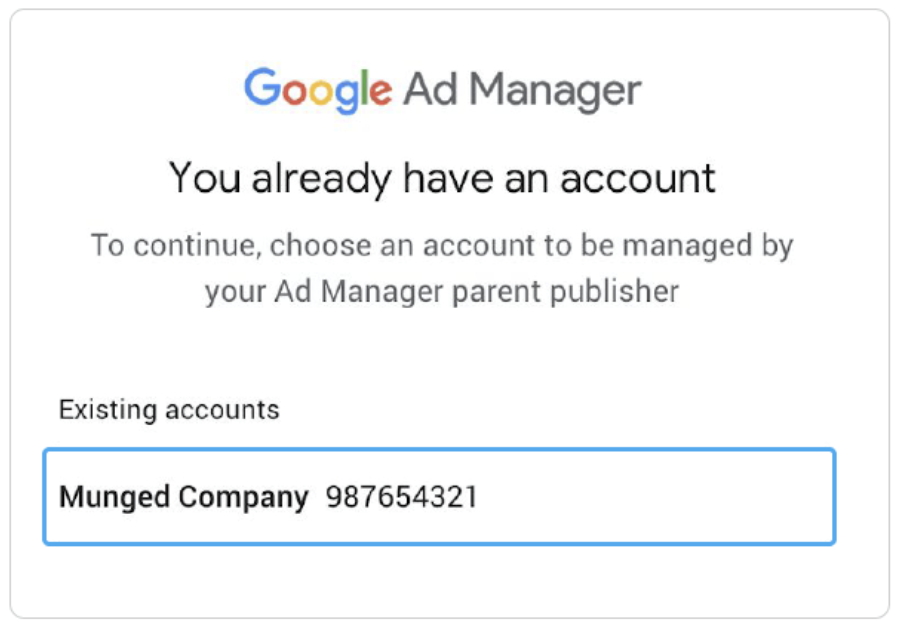The width and height of the screenshot is (898, 622).
Task: Click the word Existing above the box
Action: click(108, 410)
